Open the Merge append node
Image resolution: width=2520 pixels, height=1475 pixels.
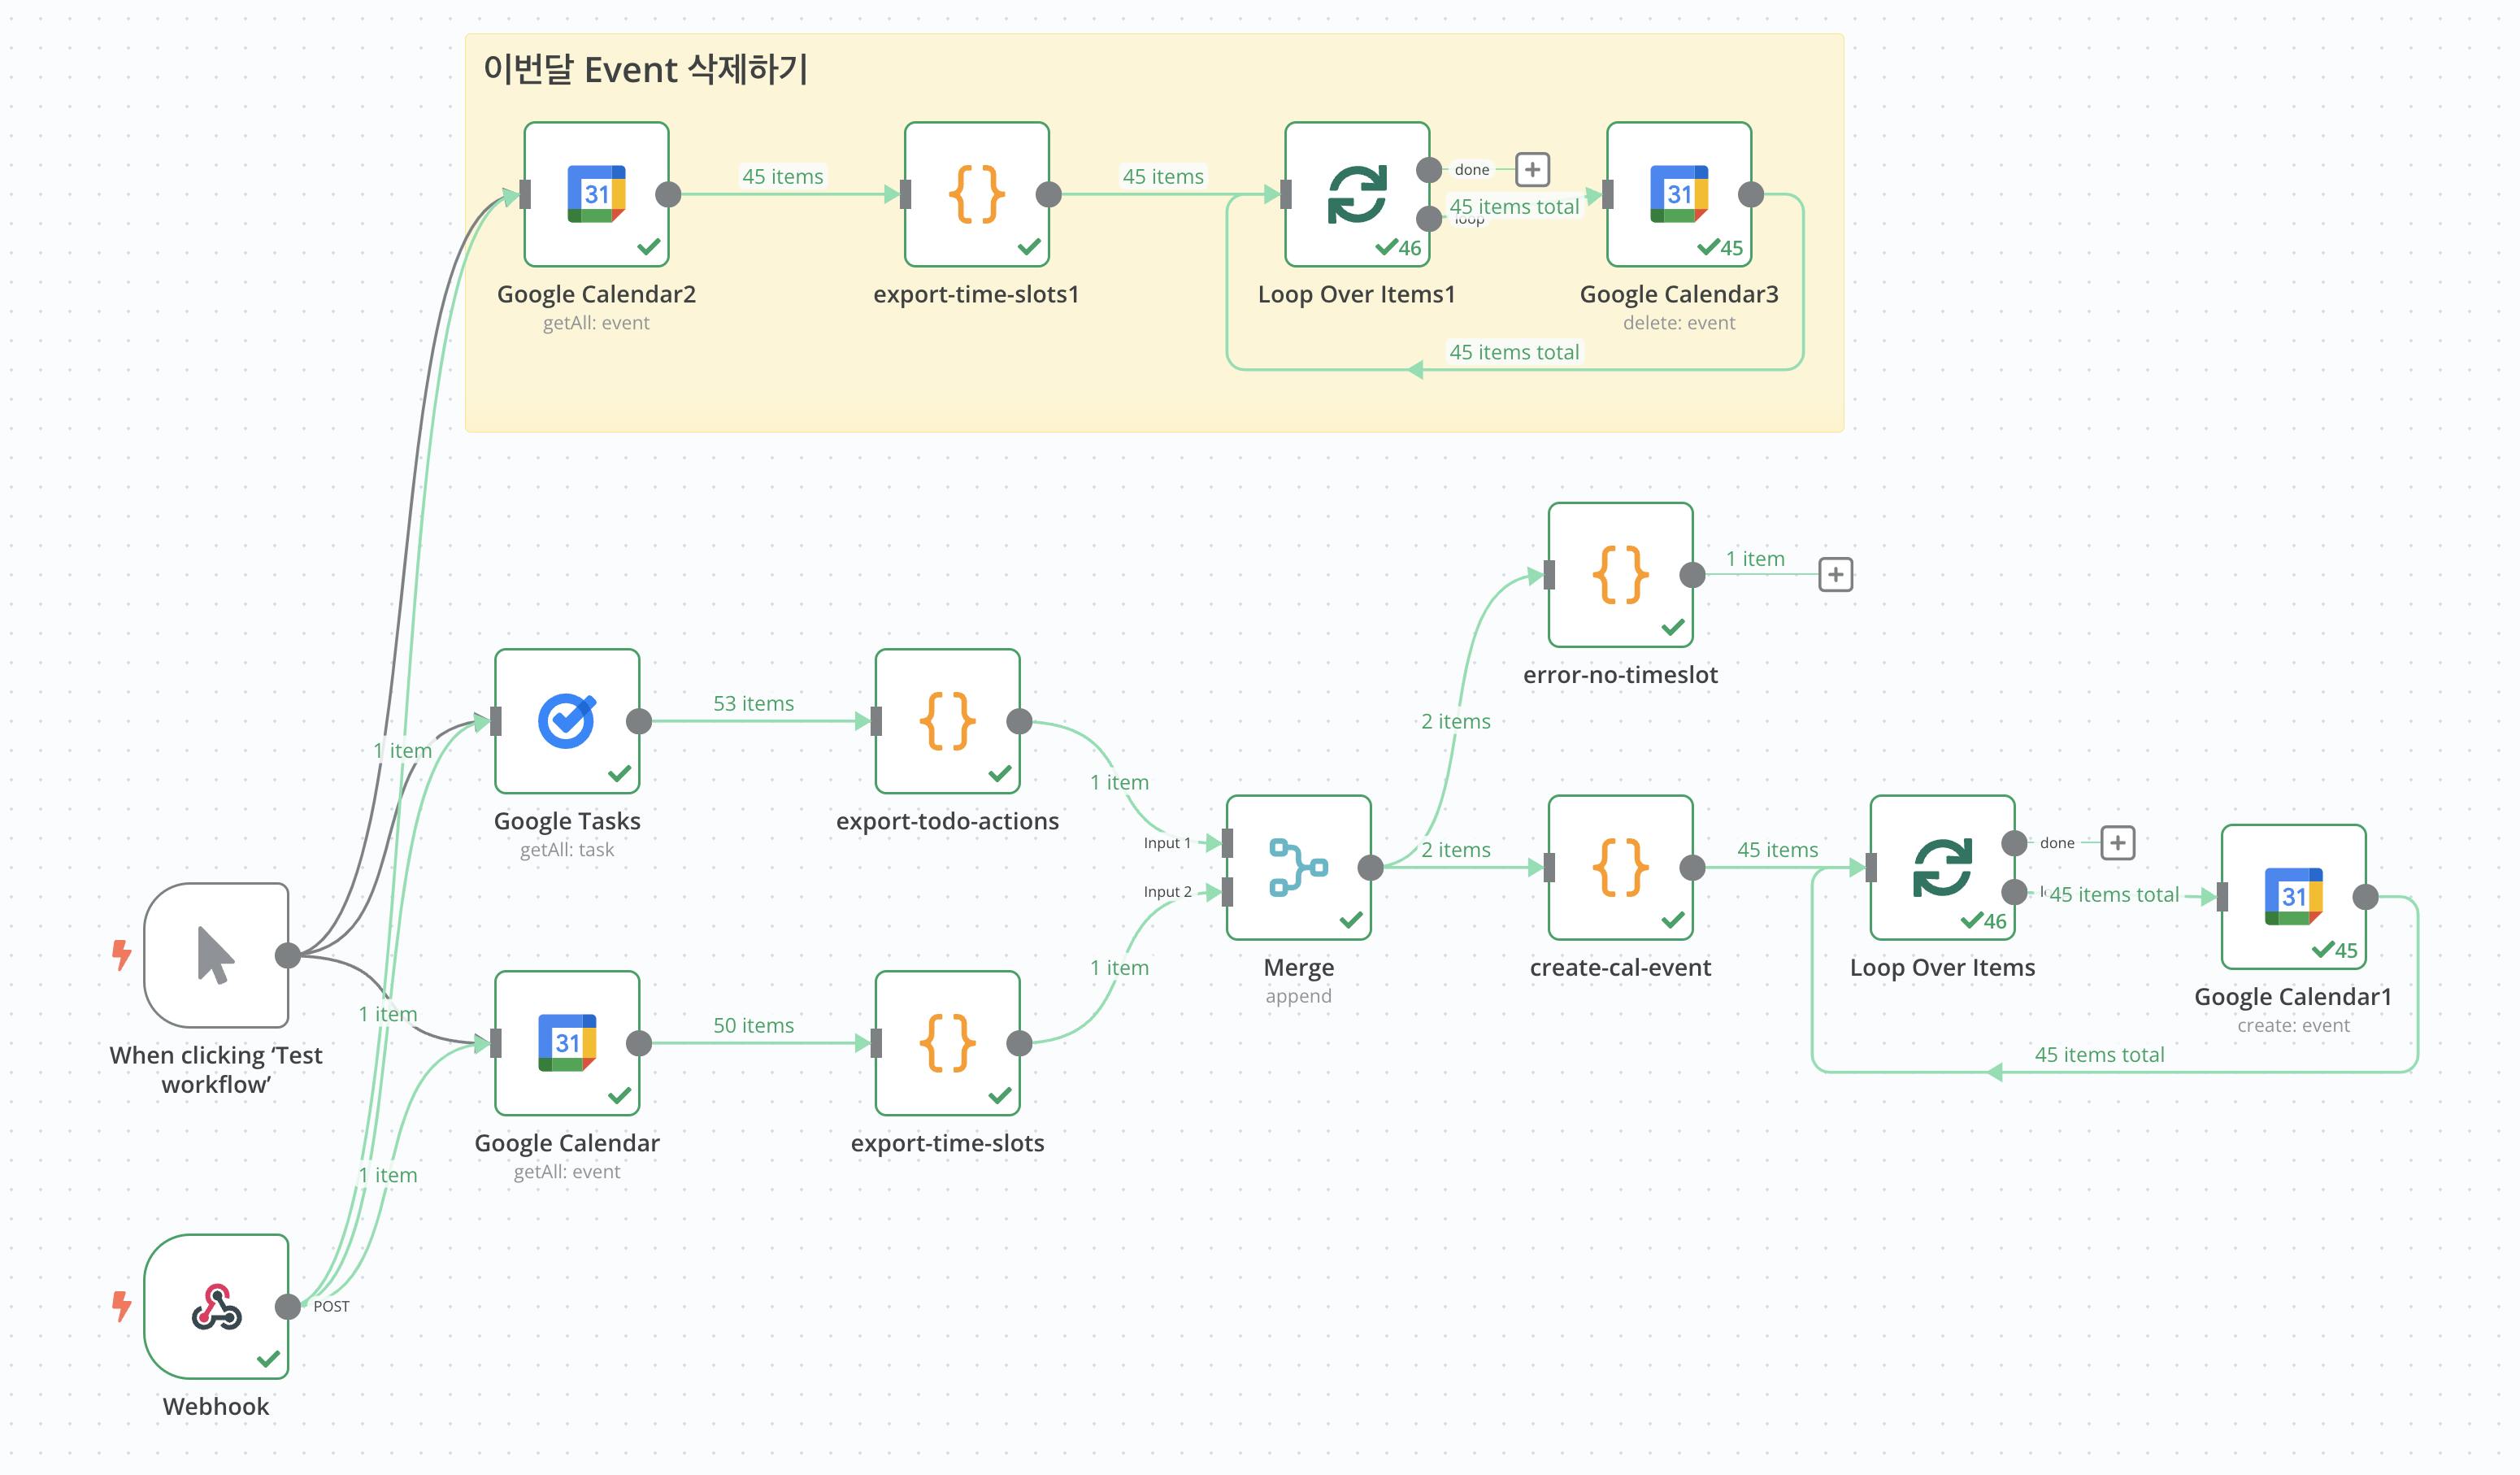1298,867
